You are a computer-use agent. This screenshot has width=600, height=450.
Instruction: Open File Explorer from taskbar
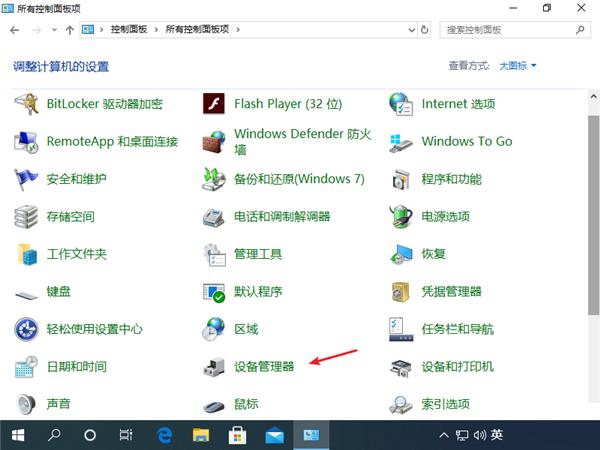201,435
